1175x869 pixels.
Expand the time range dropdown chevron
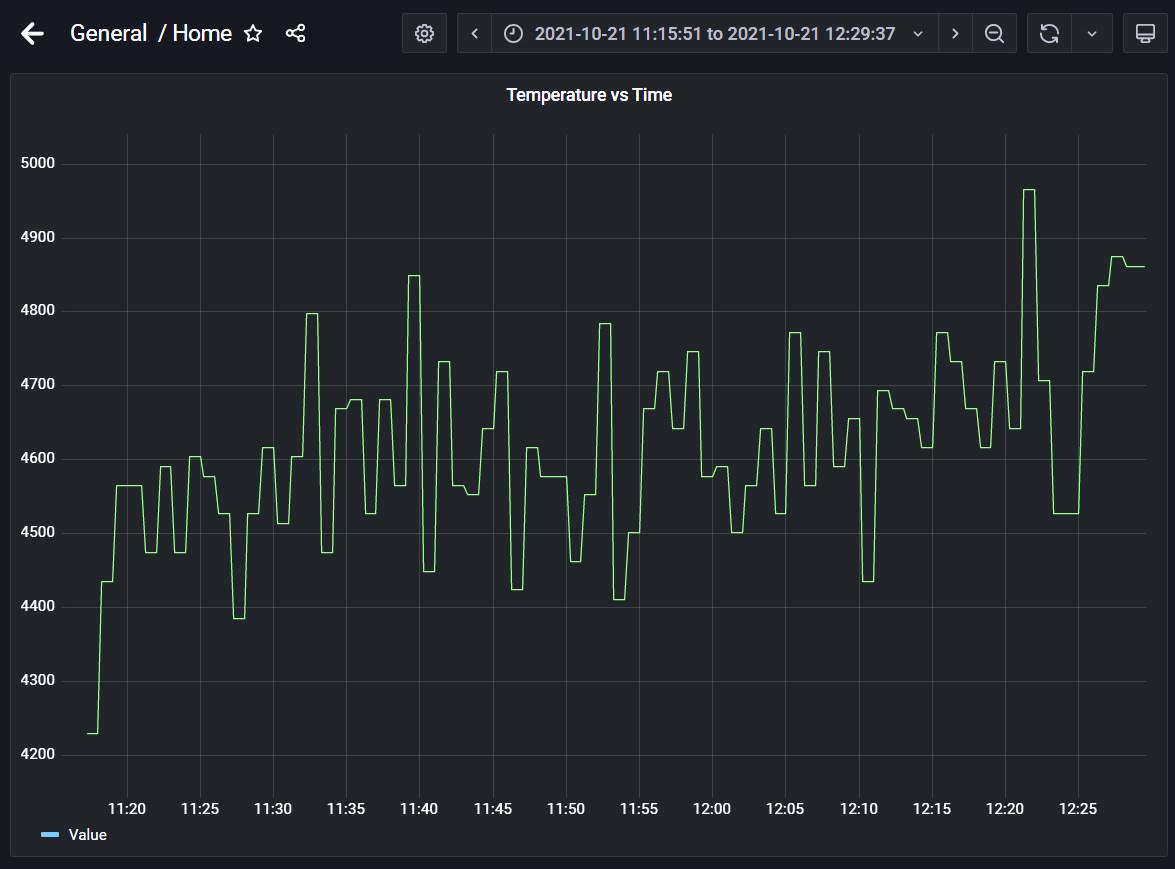918,33
